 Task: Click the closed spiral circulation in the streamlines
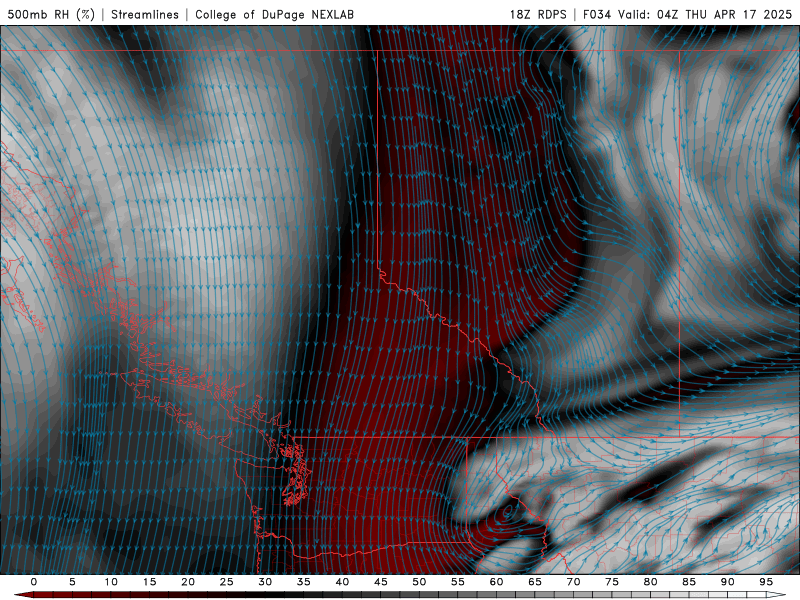[507, 512]
